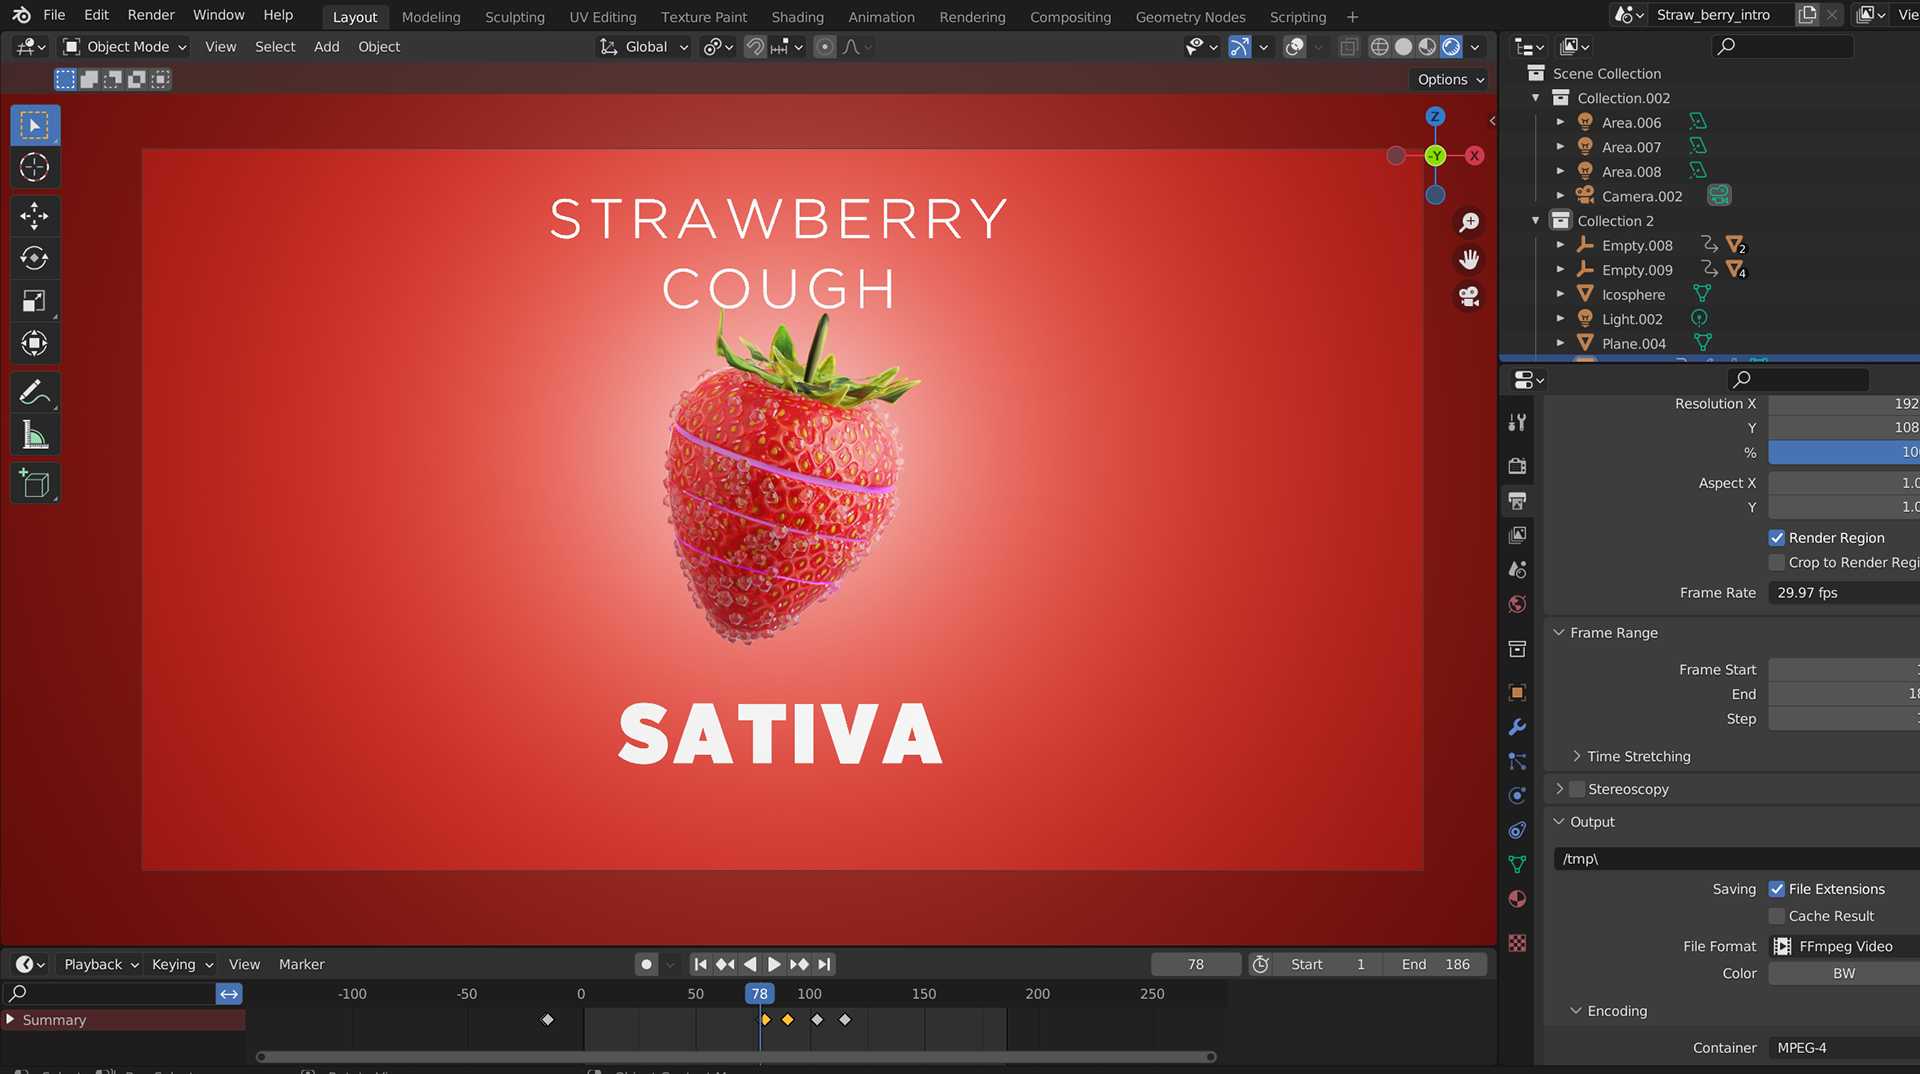Toggle proportional editing in the header
The width and height of the screenshot is (1920, 1074).
824,47
